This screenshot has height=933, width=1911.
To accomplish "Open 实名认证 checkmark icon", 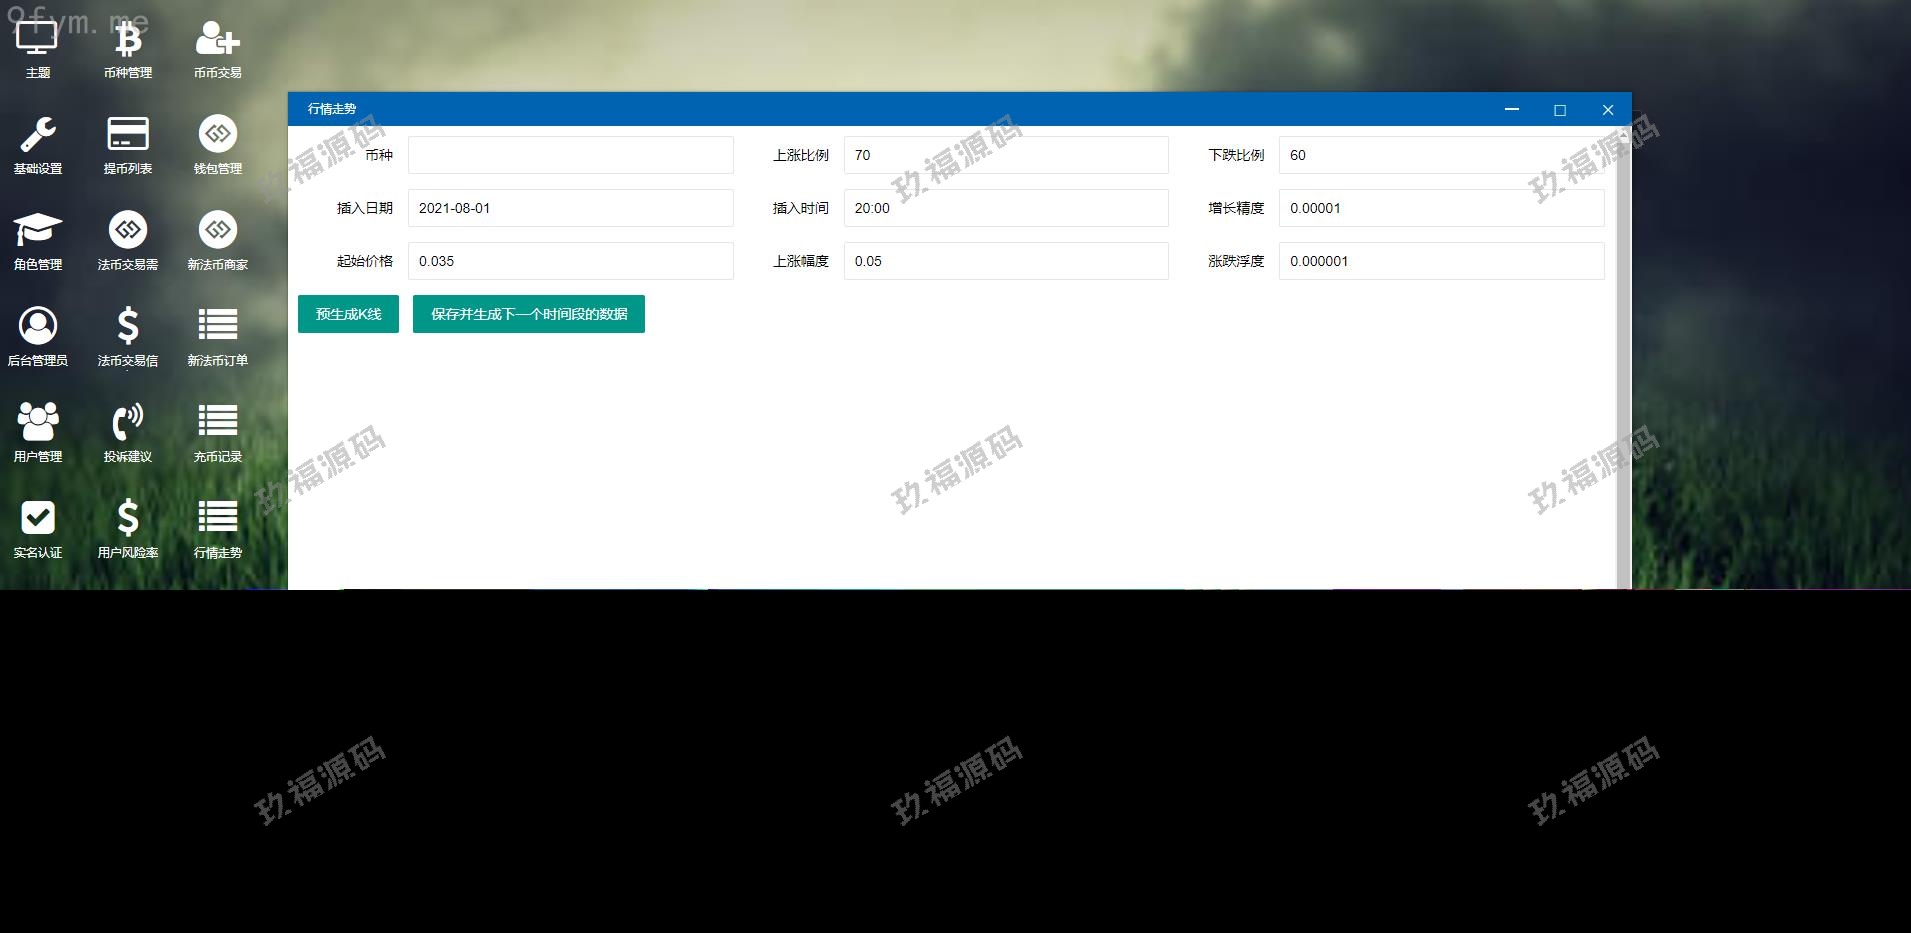I will point(38,520).
